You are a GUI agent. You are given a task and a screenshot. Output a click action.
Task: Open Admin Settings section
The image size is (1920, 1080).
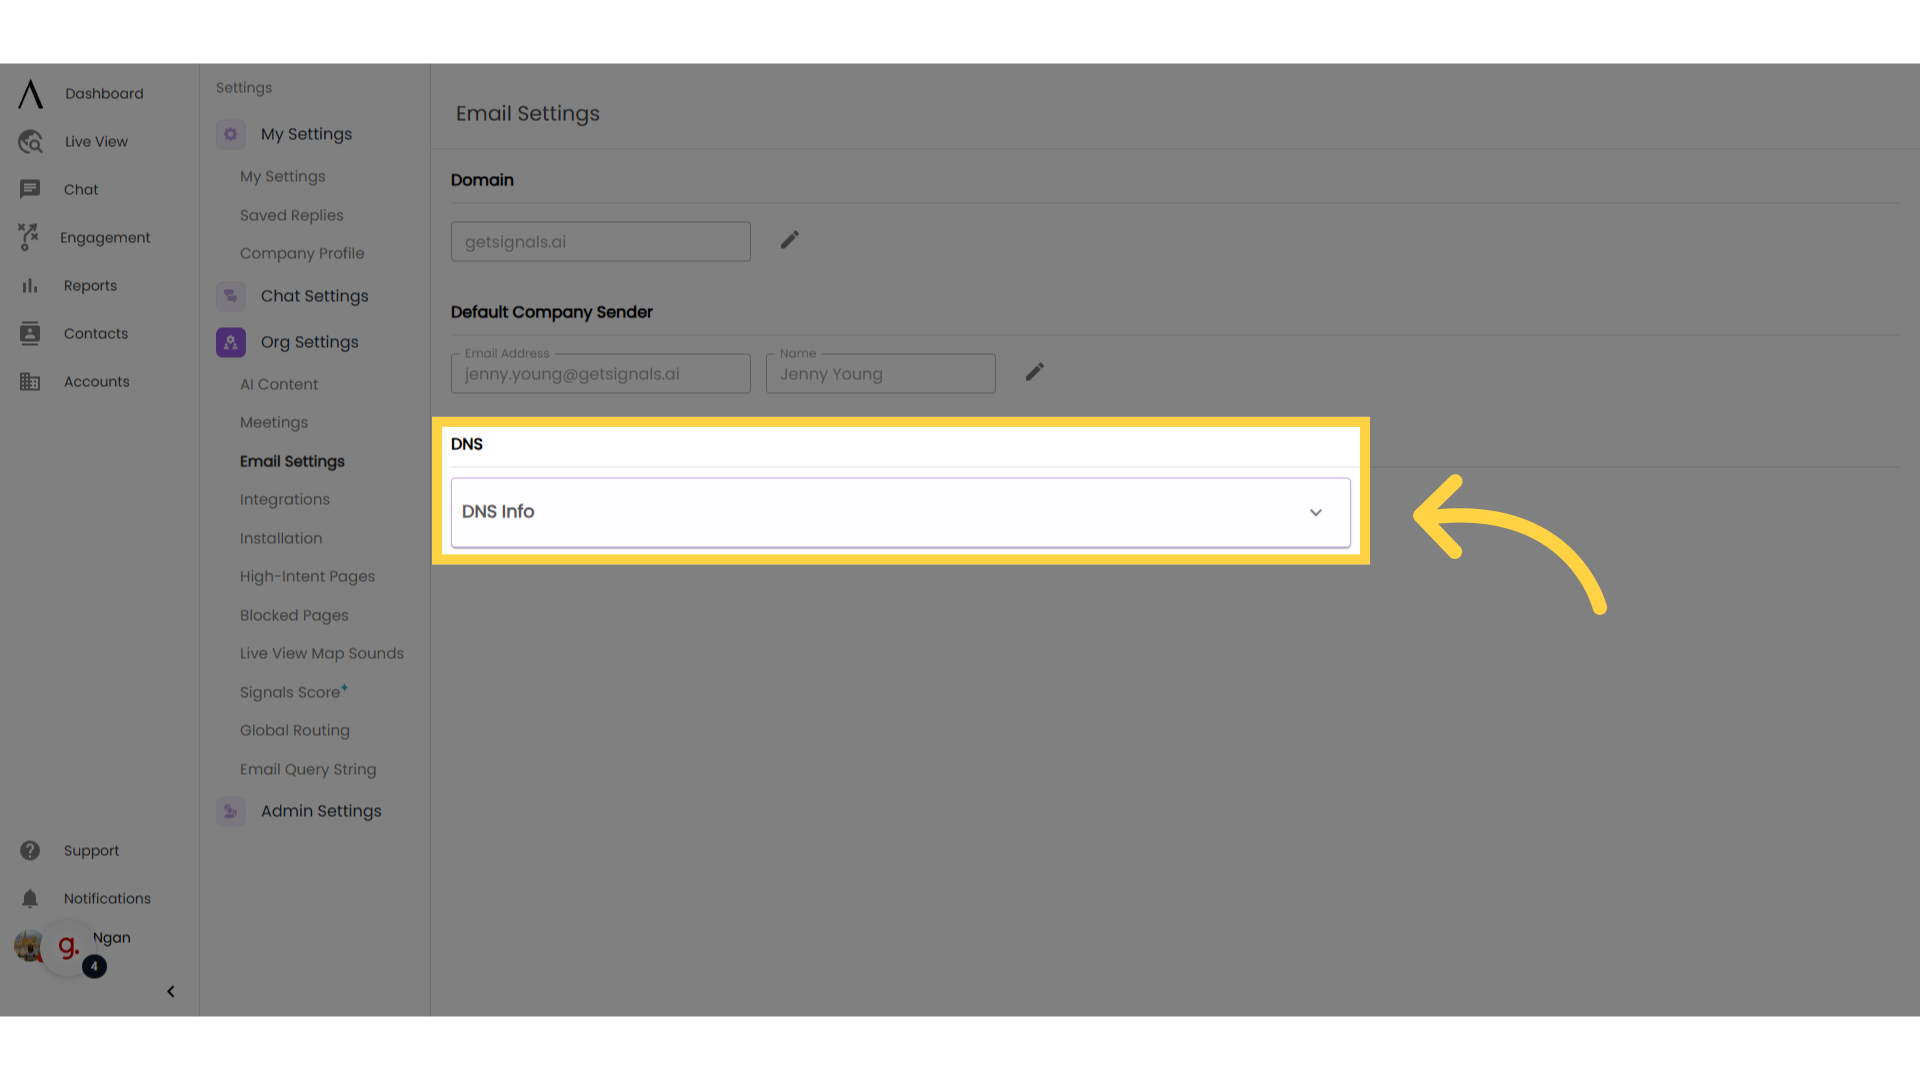pyautogui.click(x=320, y=810)
